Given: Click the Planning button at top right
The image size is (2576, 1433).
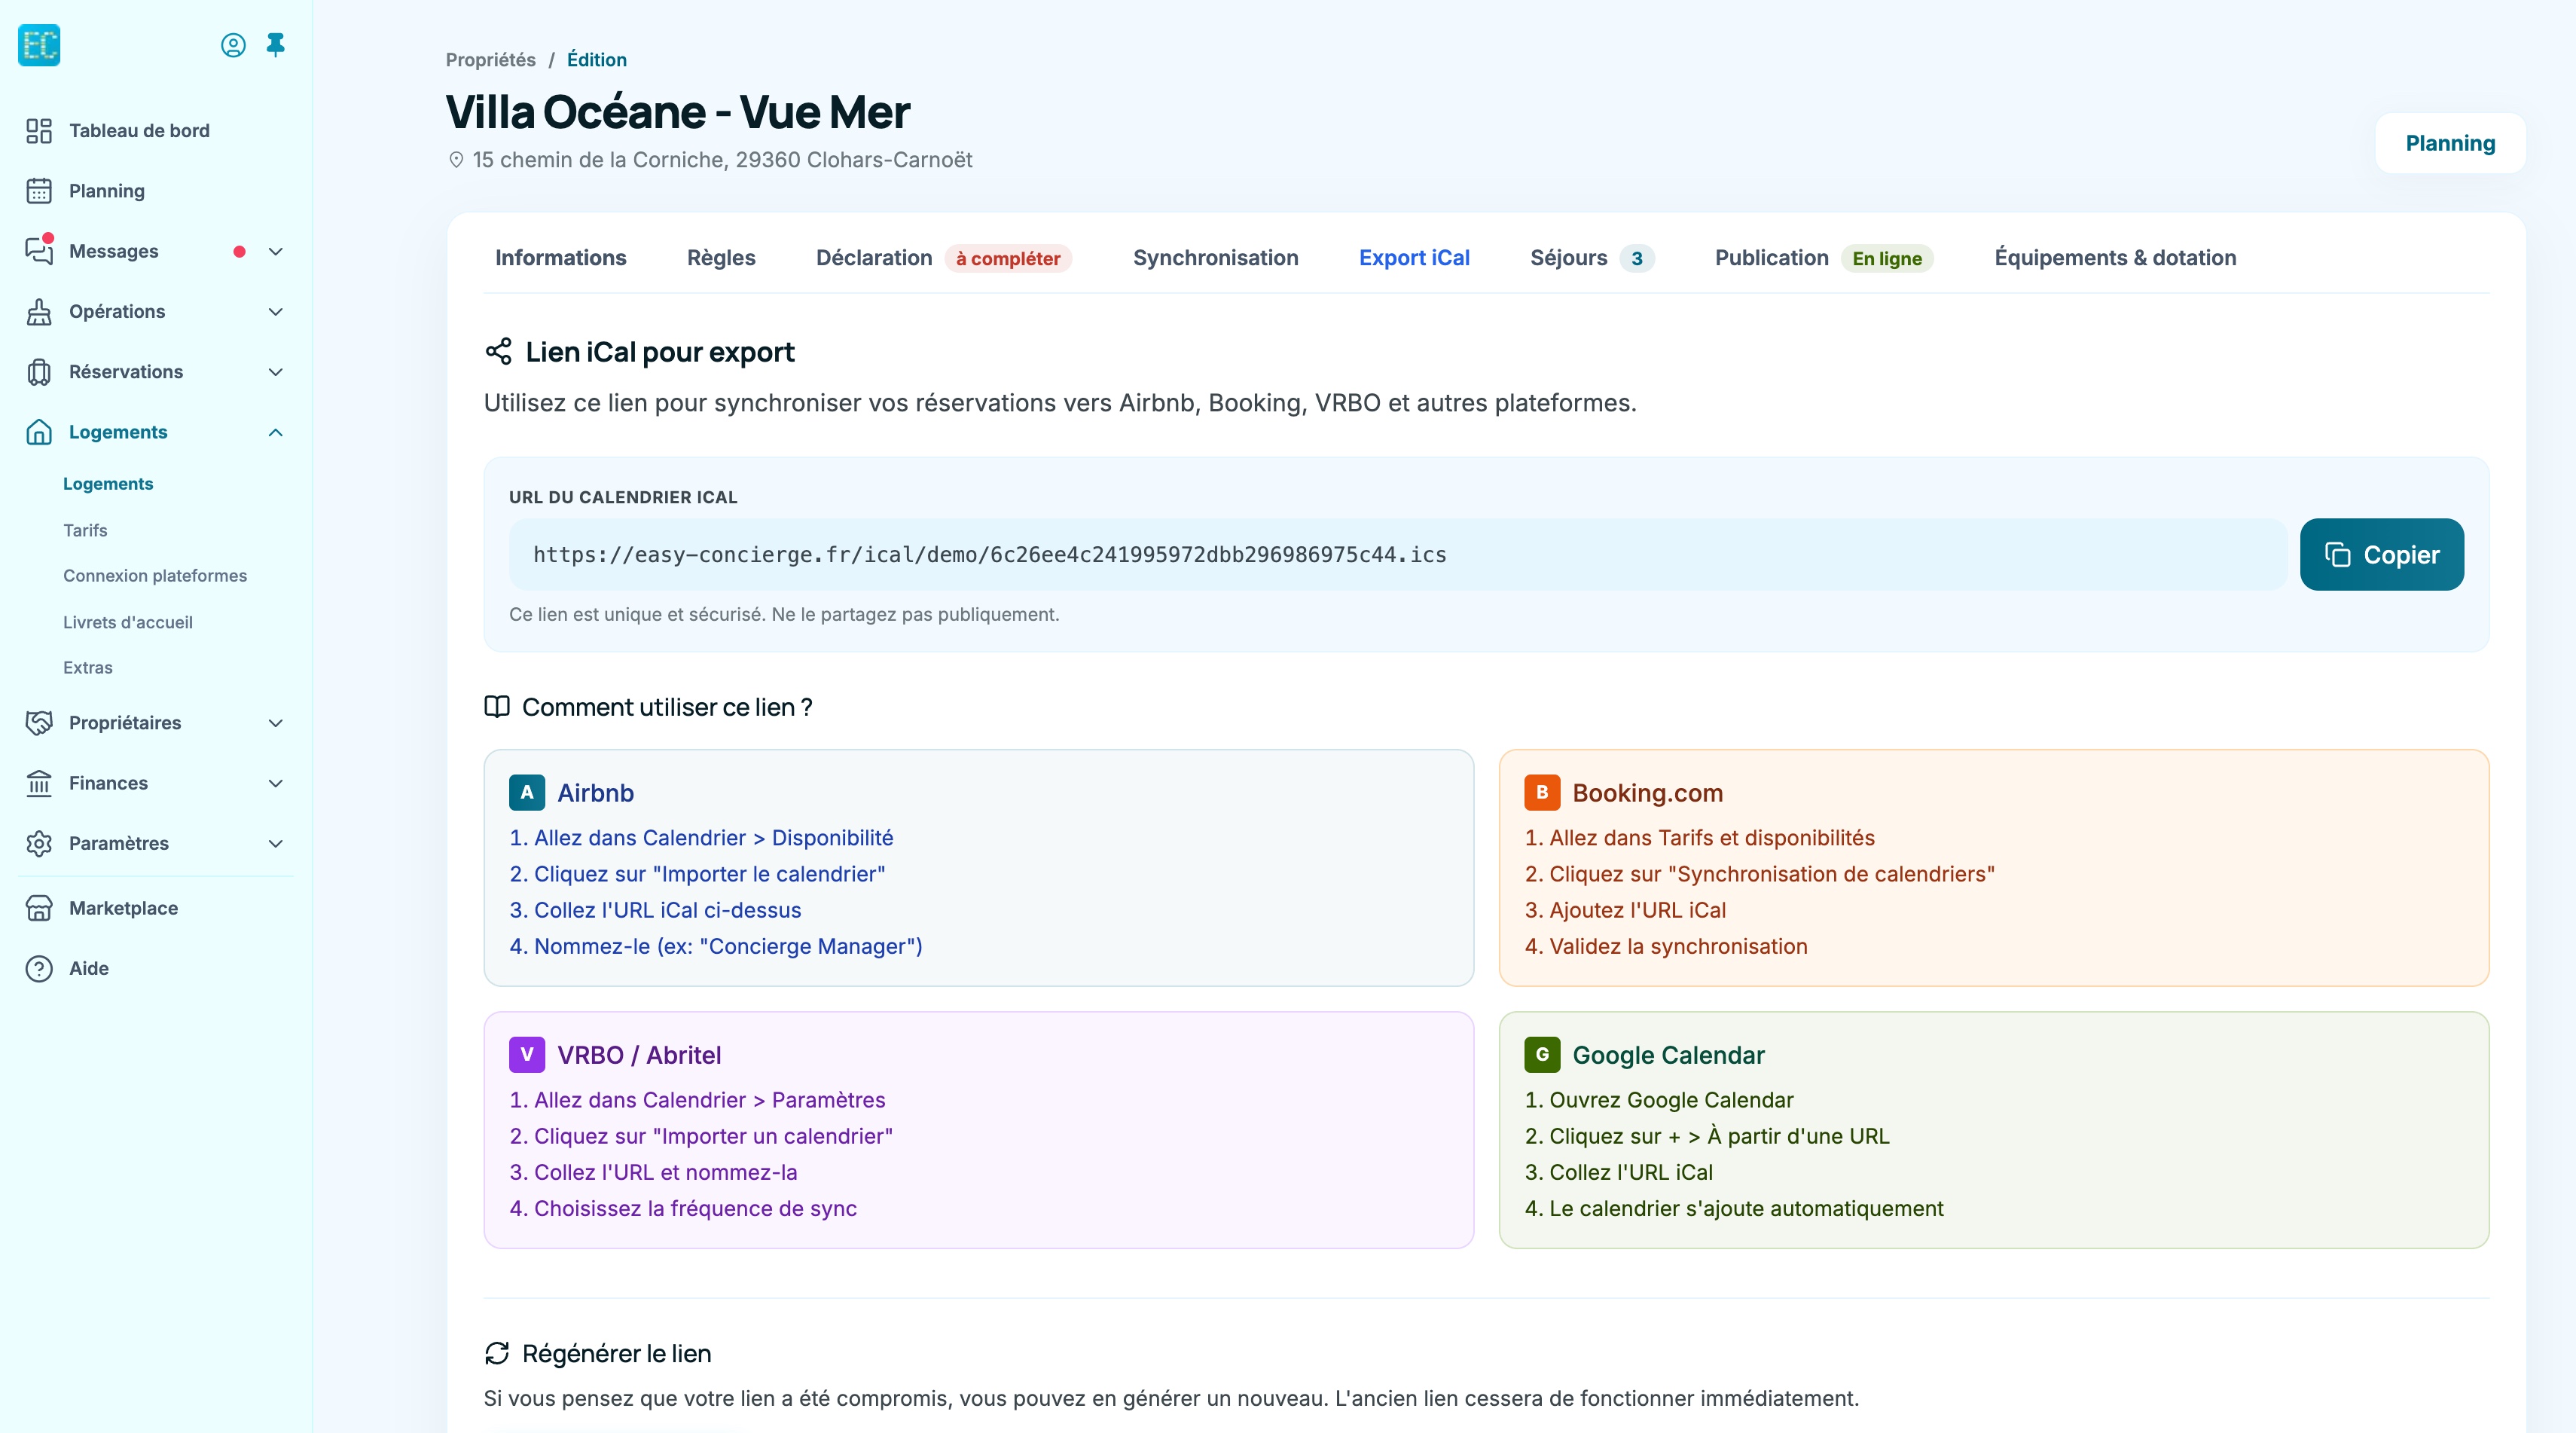Looking at the screenshot, I should 2450,143.
